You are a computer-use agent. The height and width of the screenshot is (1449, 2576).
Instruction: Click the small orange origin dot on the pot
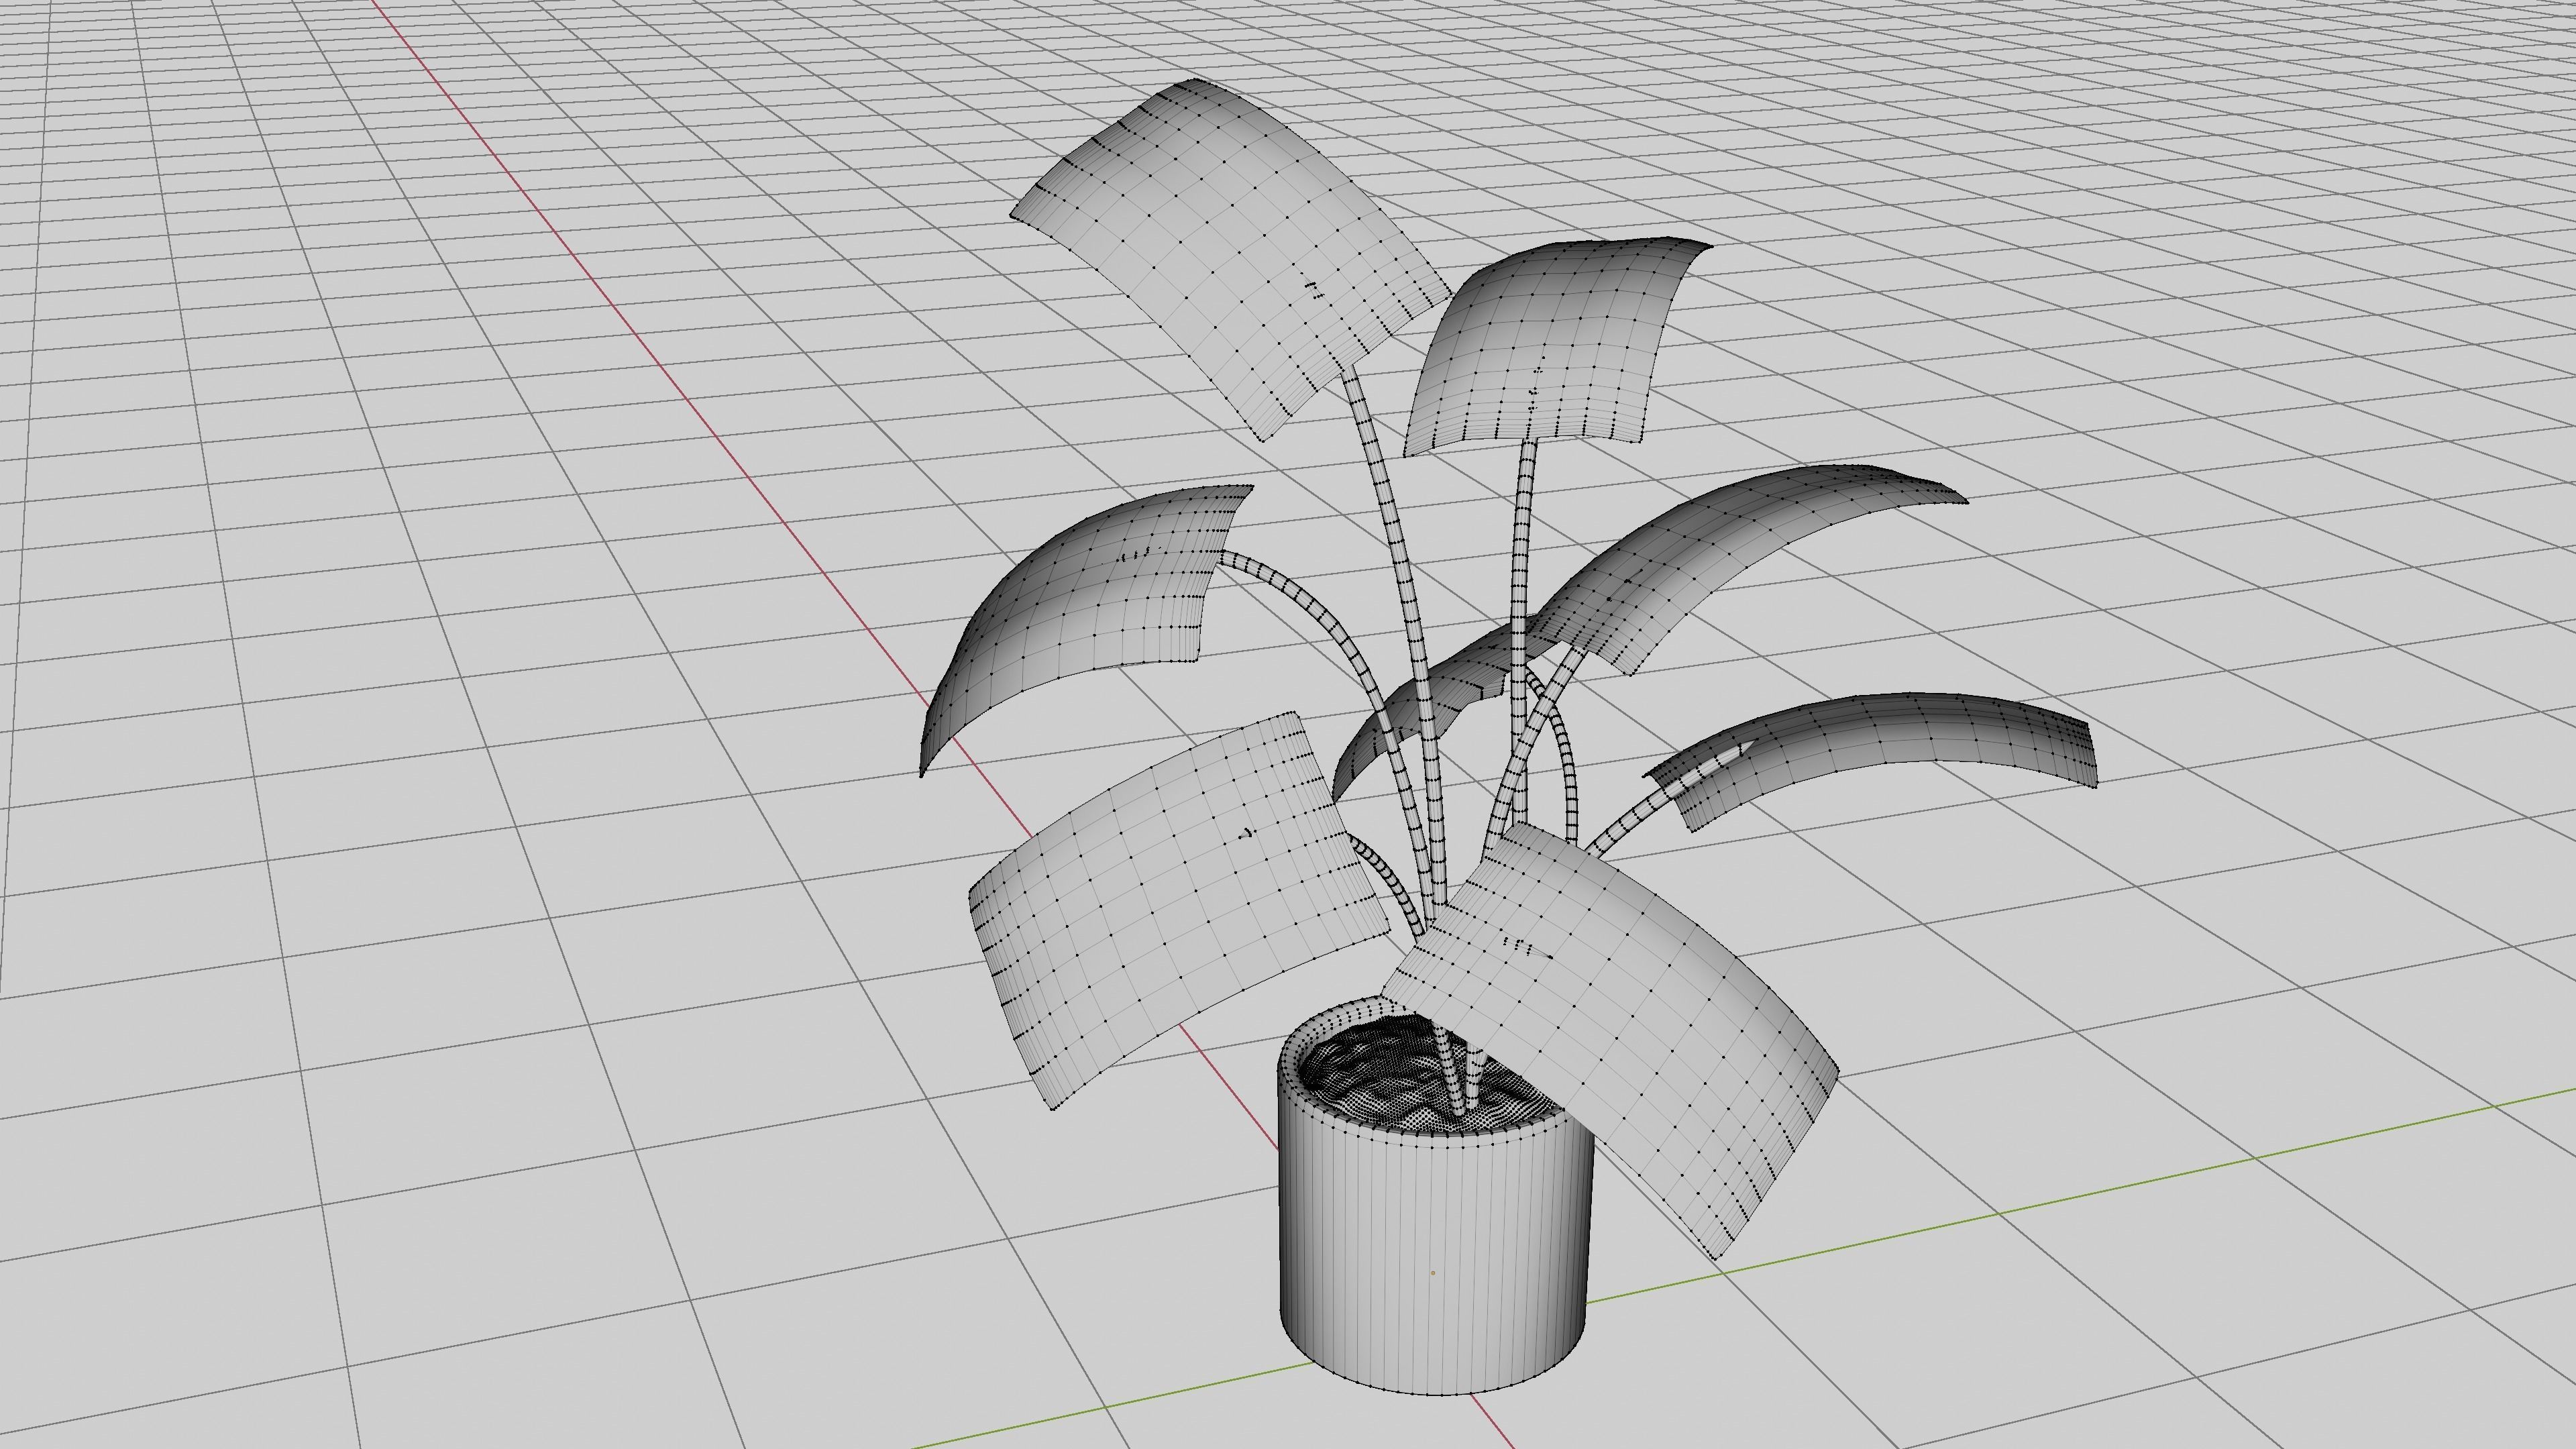tap(1433, 1273)
